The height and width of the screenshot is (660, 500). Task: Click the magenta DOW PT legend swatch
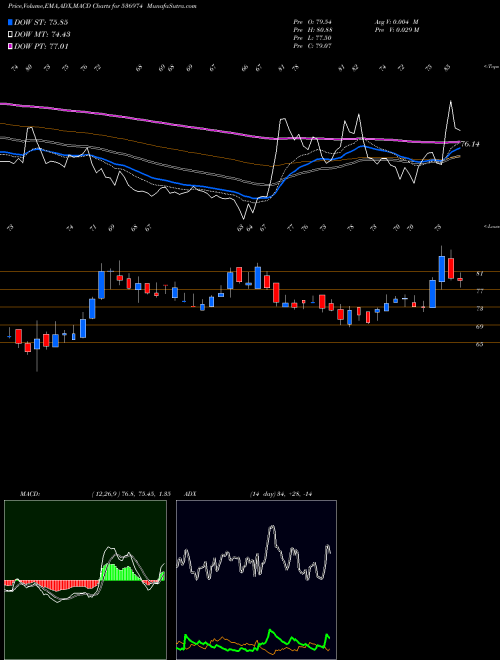tap(11, 46)
